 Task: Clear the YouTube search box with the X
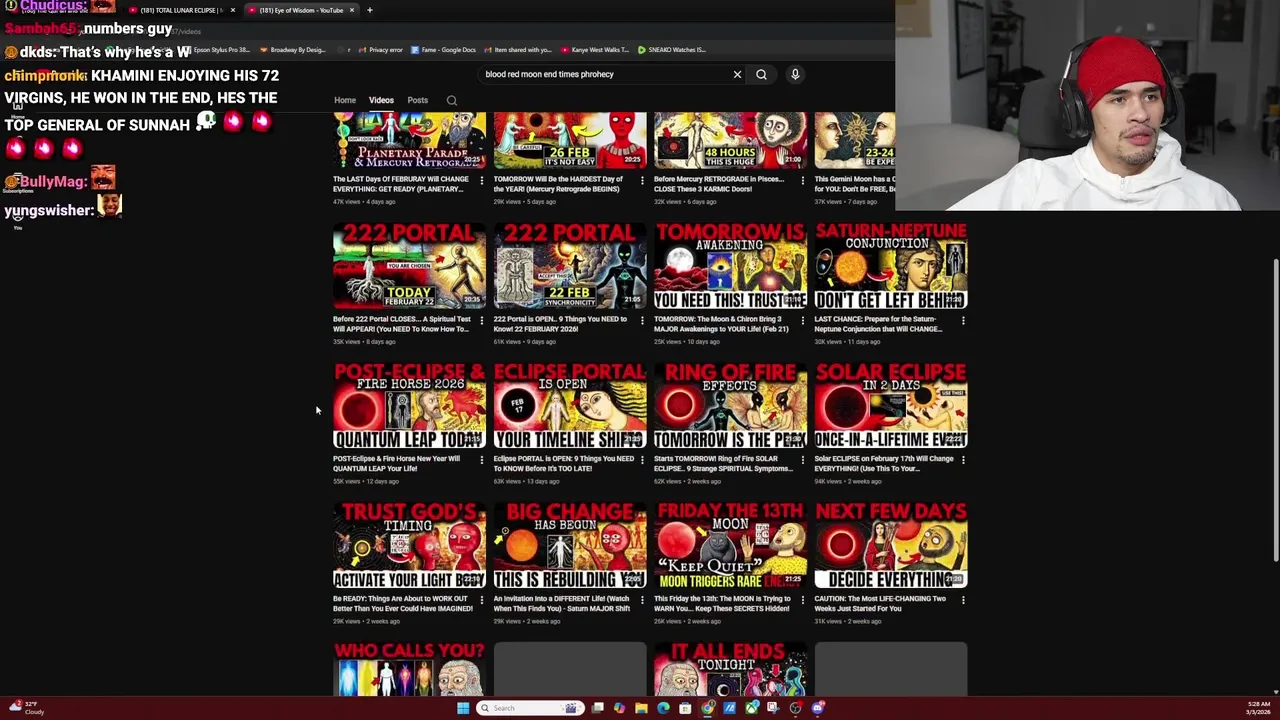coord(737,74)
